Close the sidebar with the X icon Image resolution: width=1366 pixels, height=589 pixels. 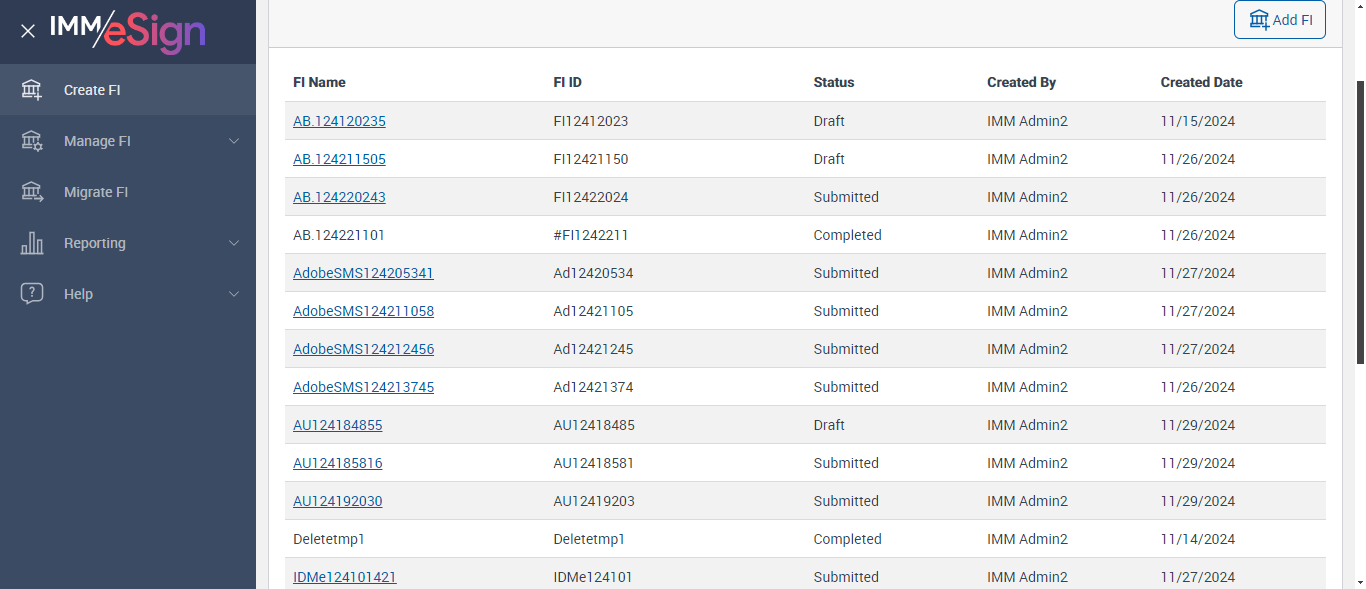coord(28,31)
